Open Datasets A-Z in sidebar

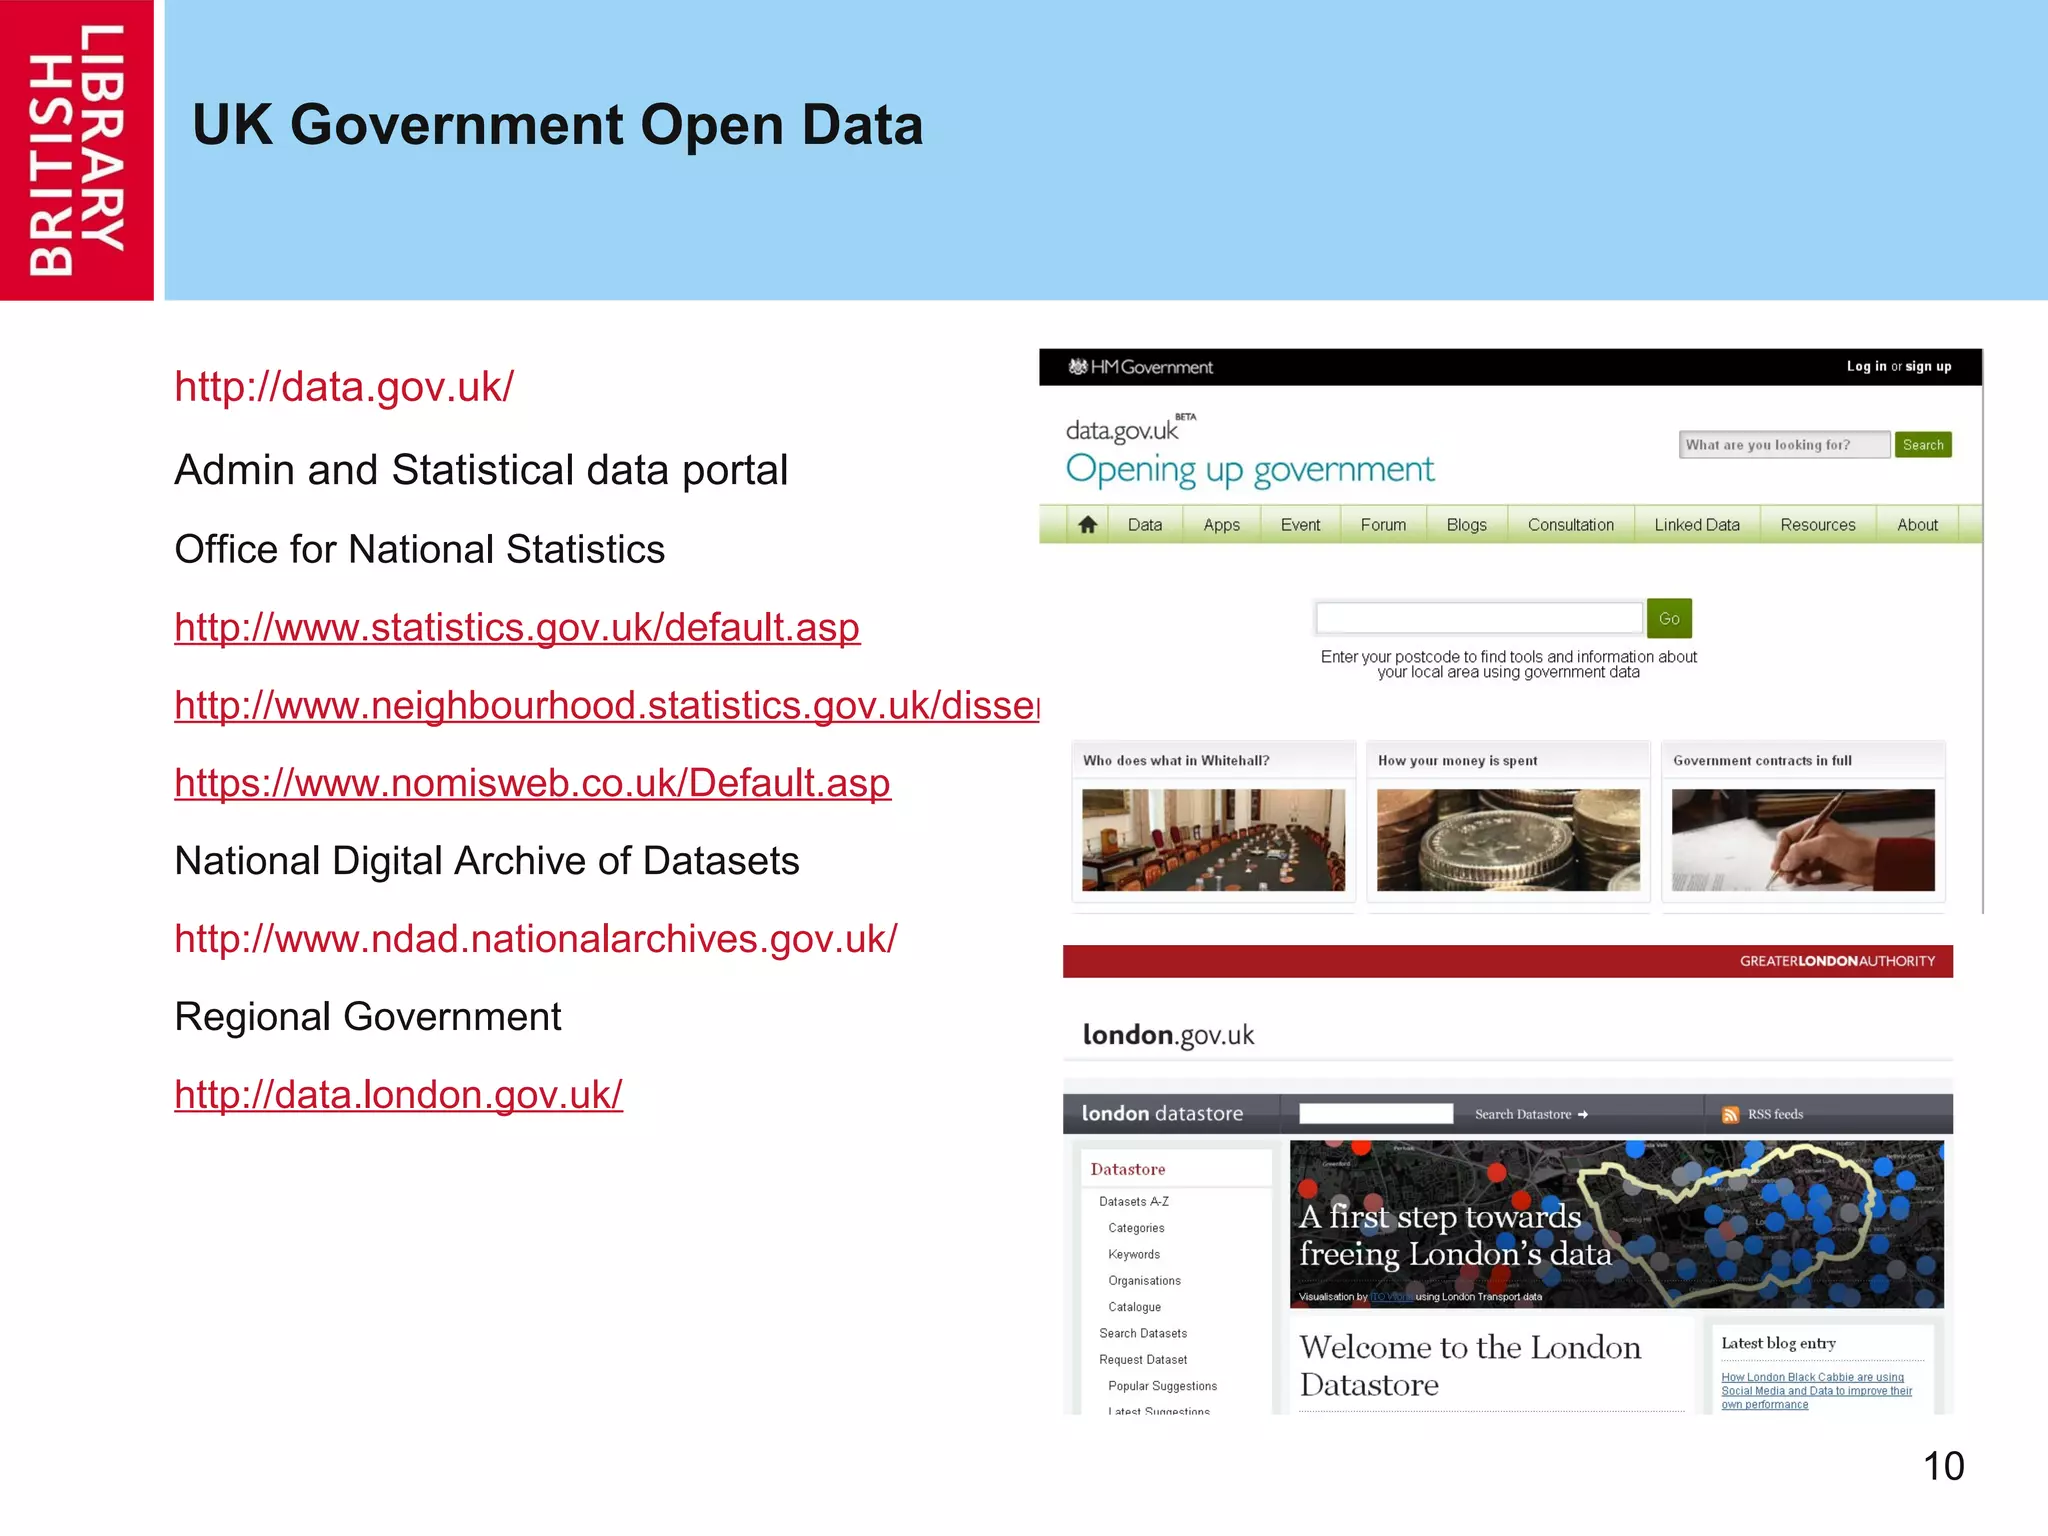click(1134, 1202)
